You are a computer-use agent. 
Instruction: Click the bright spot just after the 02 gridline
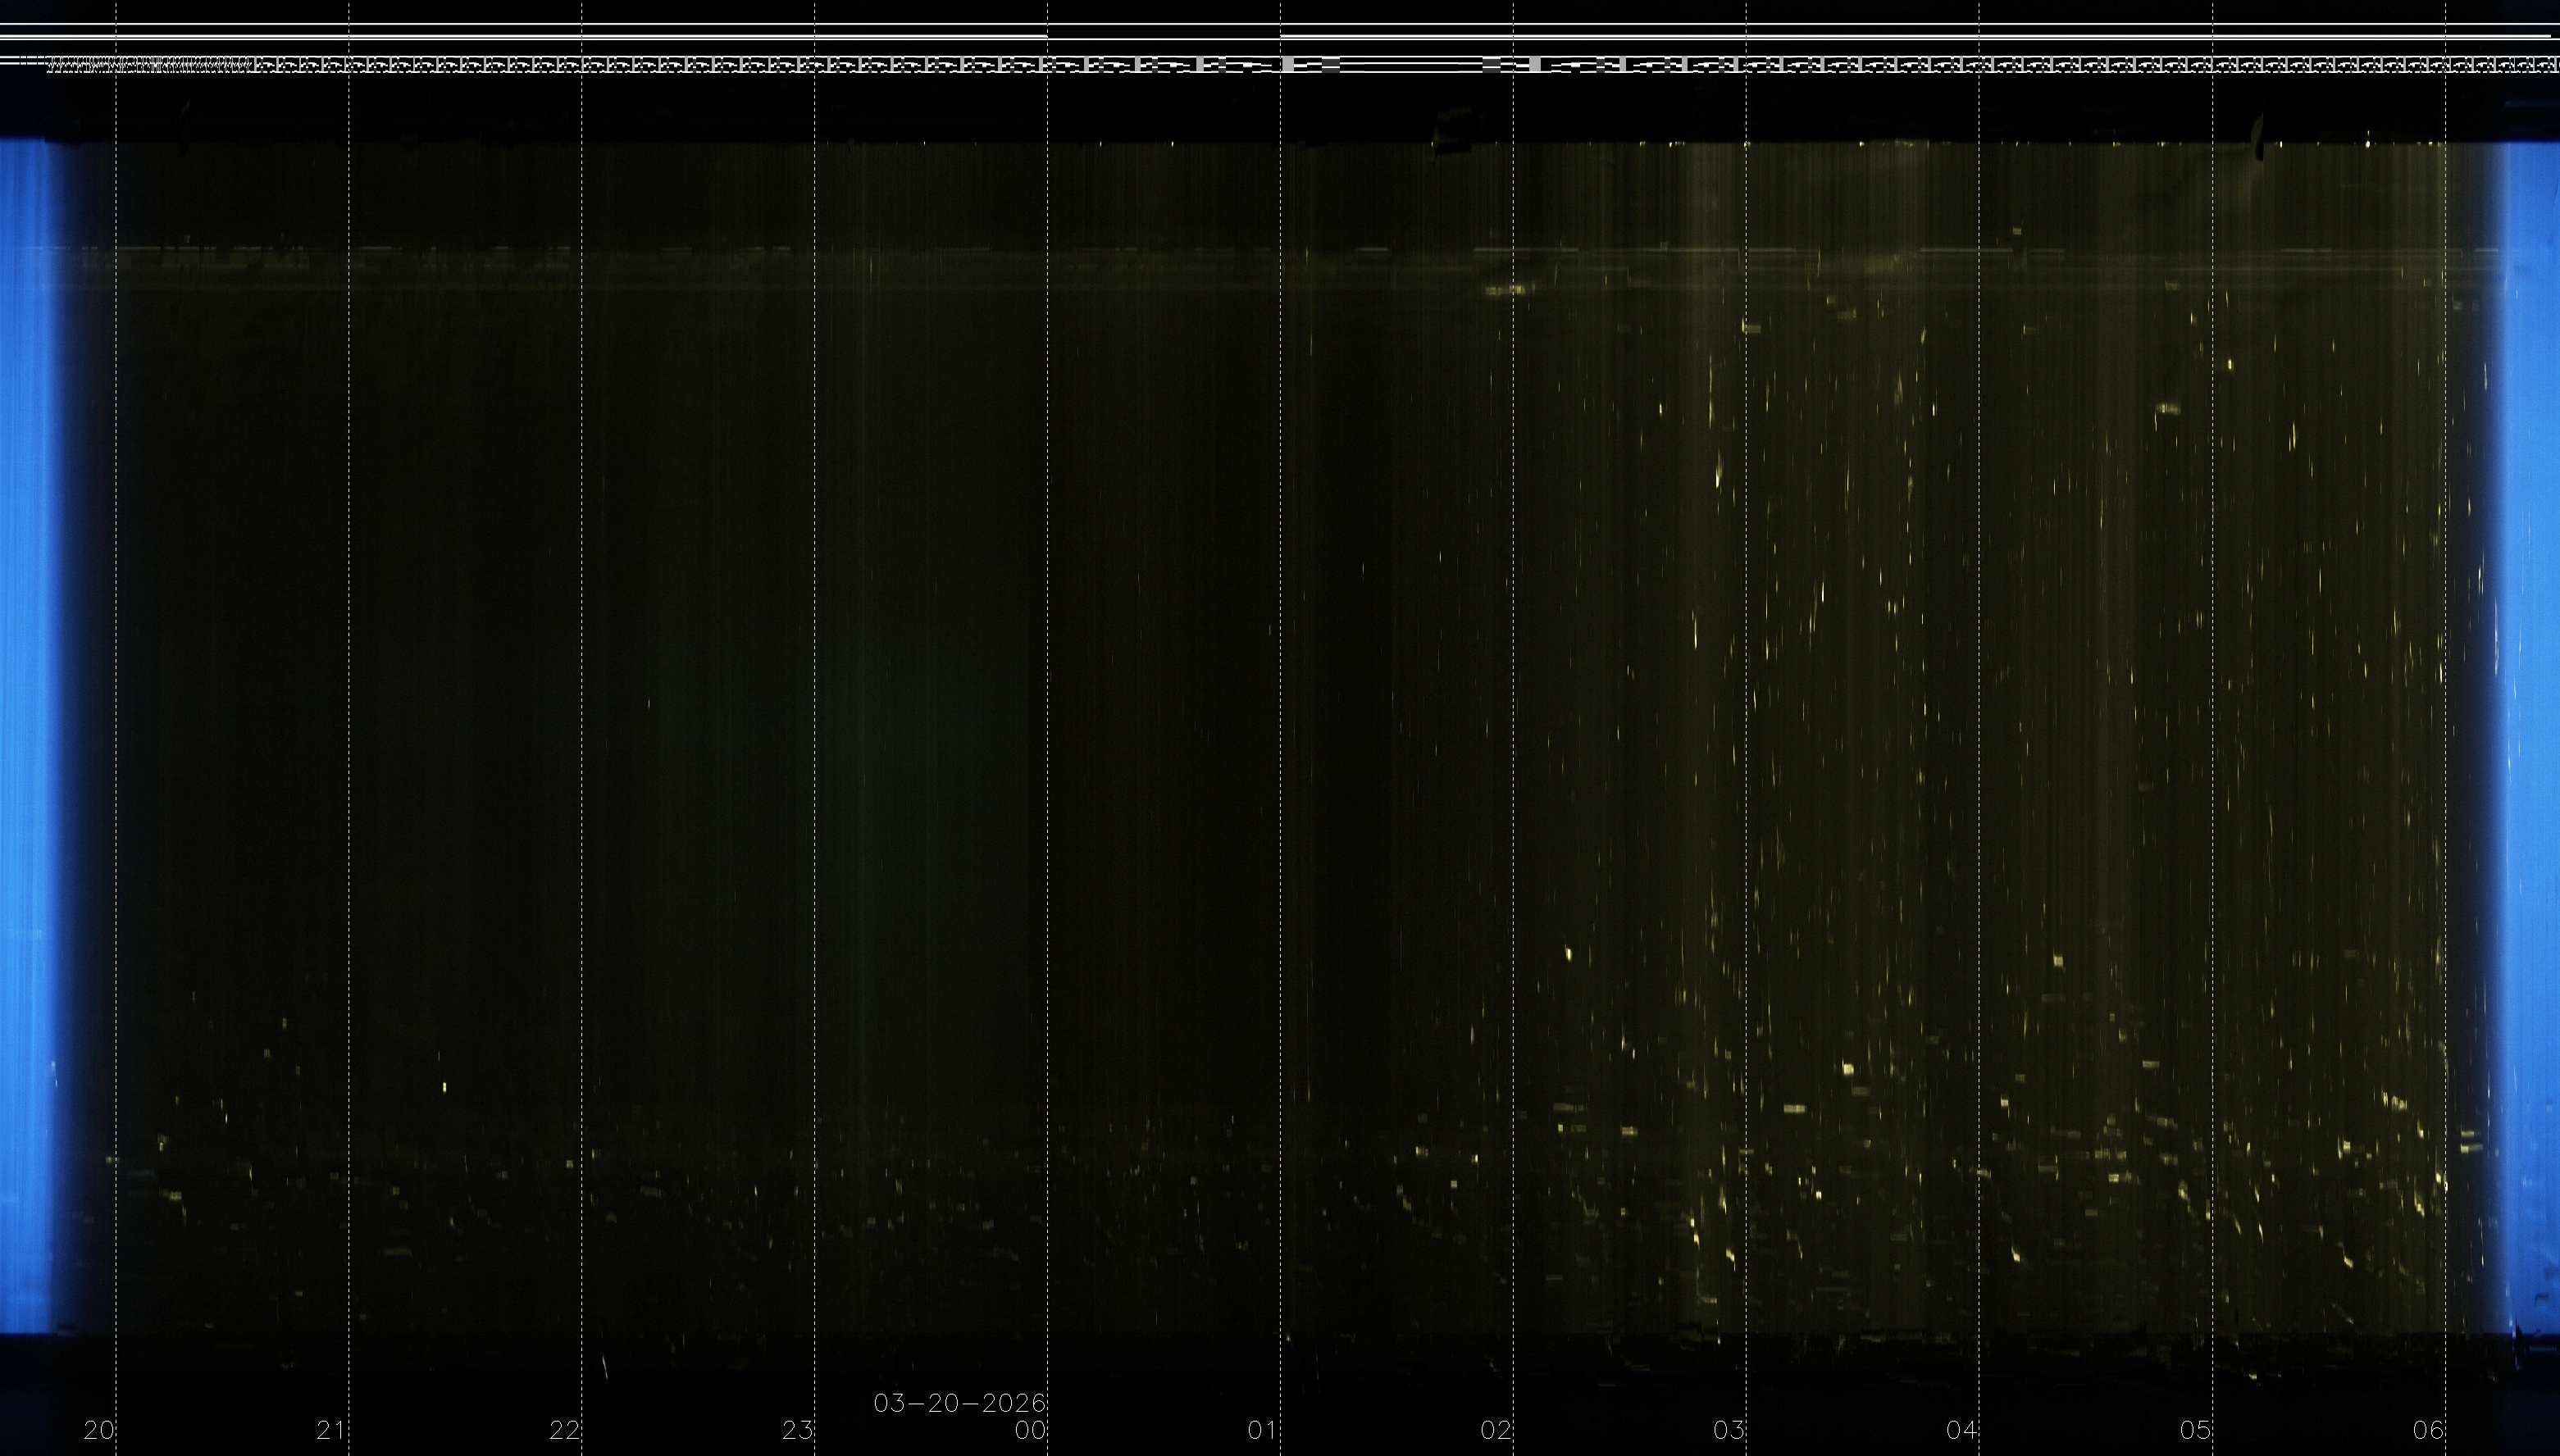point(1568,954)
